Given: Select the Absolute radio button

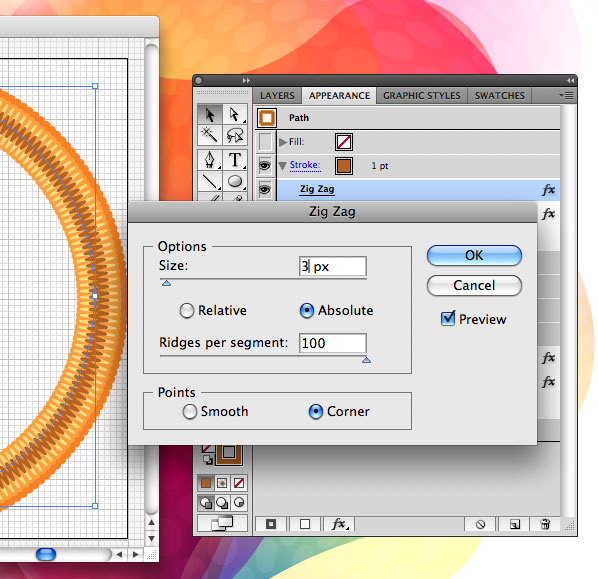Looking at the screenshot, I should (x=307, y=310).
